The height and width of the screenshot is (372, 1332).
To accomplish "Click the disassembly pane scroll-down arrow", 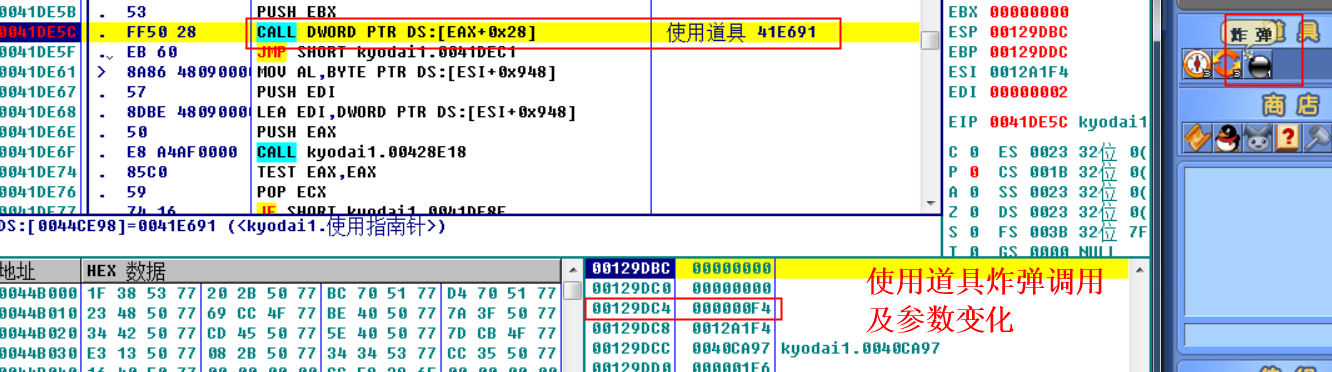I will tap(930, 205).
